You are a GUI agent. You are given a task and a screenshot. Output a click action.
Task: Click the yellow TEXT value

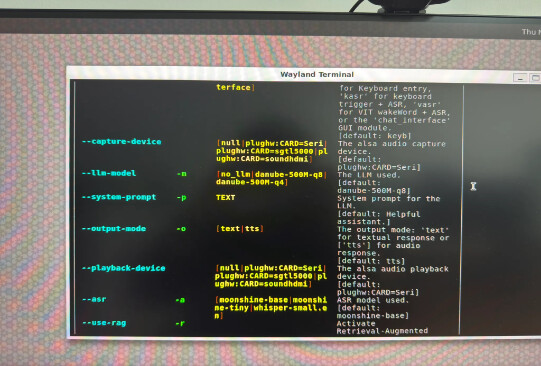pyautogui.click(x=225, y=197)
